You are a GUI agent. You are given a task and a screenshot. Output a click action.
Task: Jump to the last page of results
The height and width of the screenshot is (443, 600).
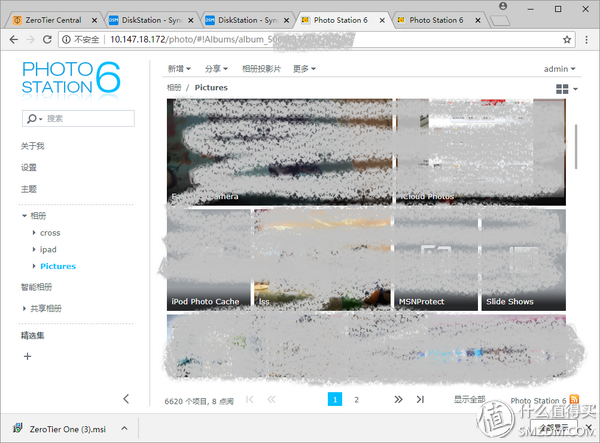tap(420, 399)
